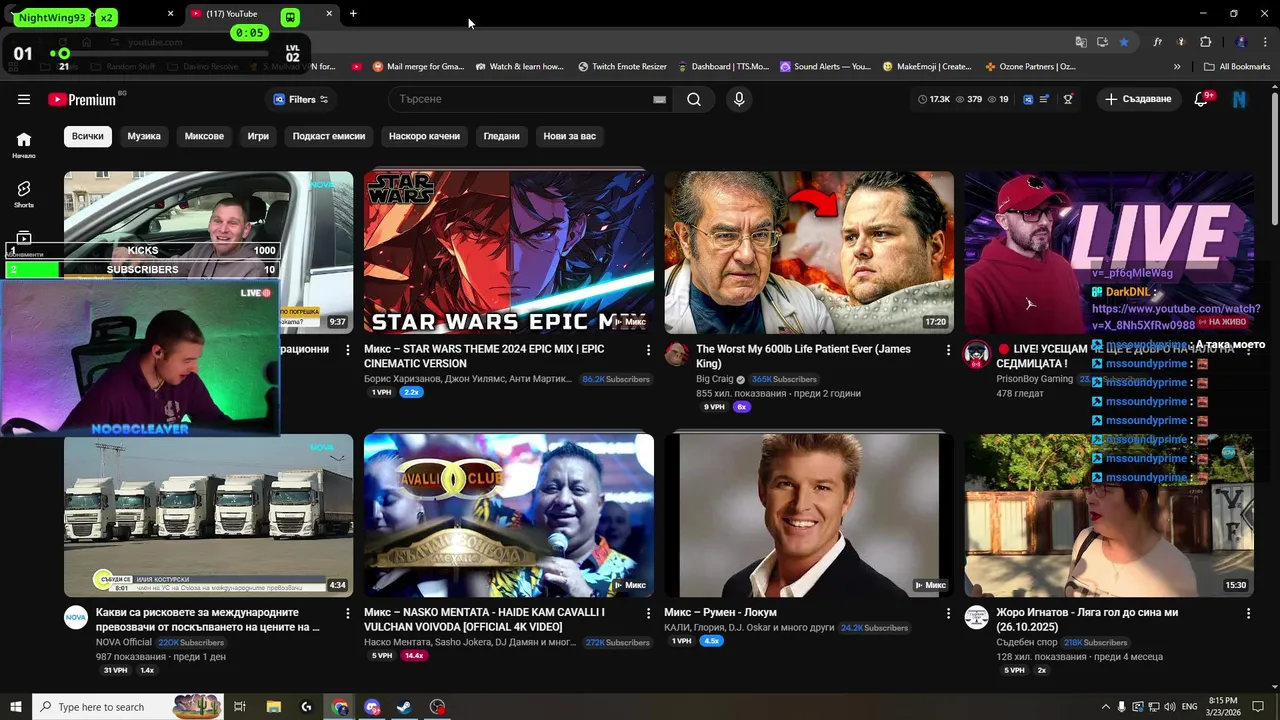1280x720 pixels.
Task: Start voice search with the microphone
Action: [739, 99]
